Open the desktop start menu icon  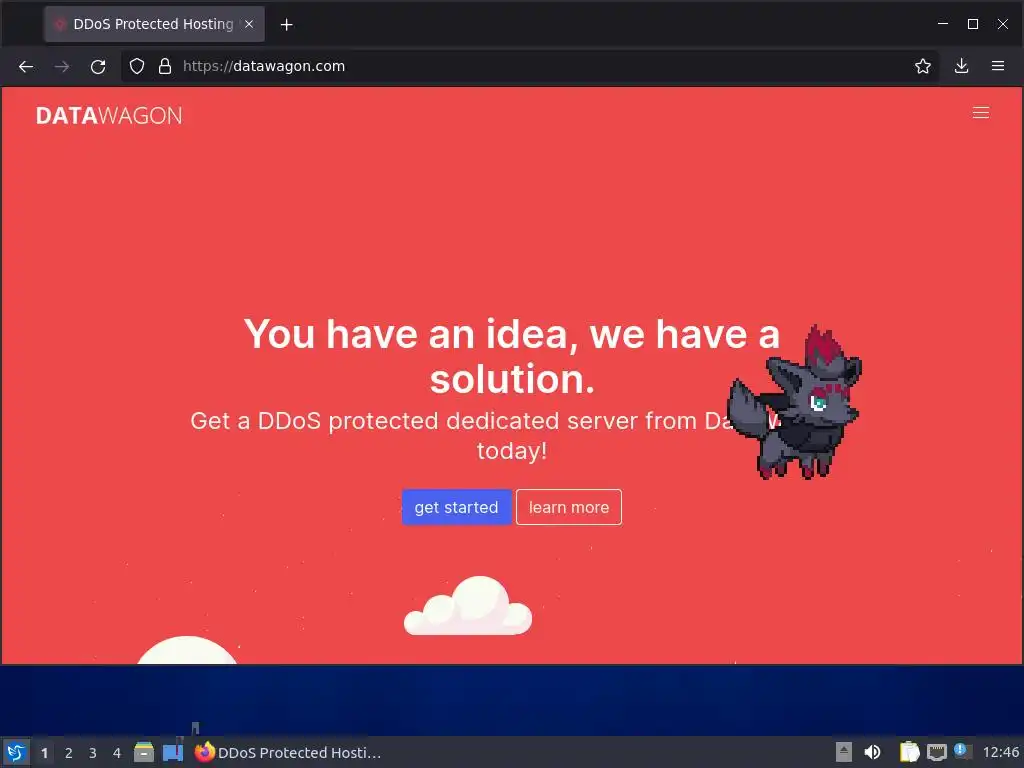coord(16,752)
